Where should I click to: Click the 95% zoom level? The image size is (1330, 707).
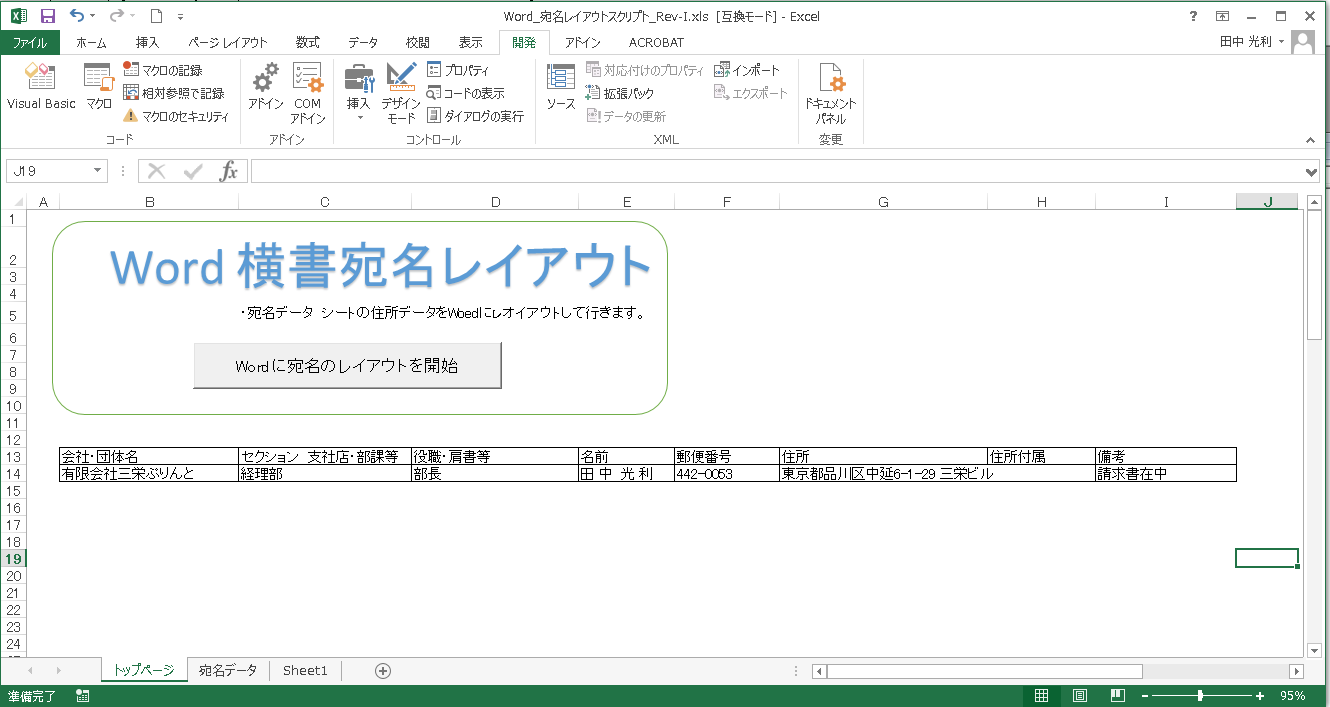pyautogui.click(x=1292, y=696)
